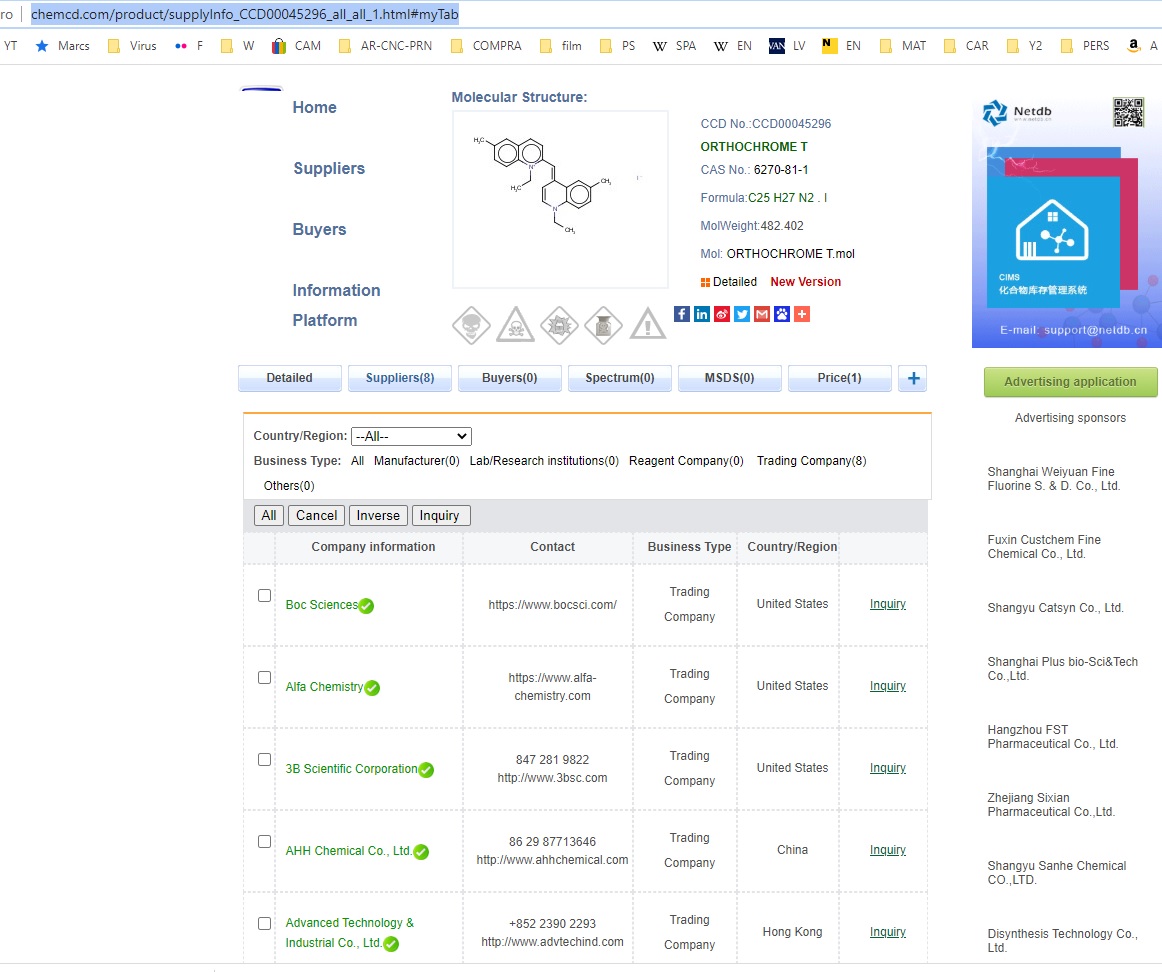Click verified badge next to Alfa Chemistry
The image size is (1162, 972).
pos(372,688)
